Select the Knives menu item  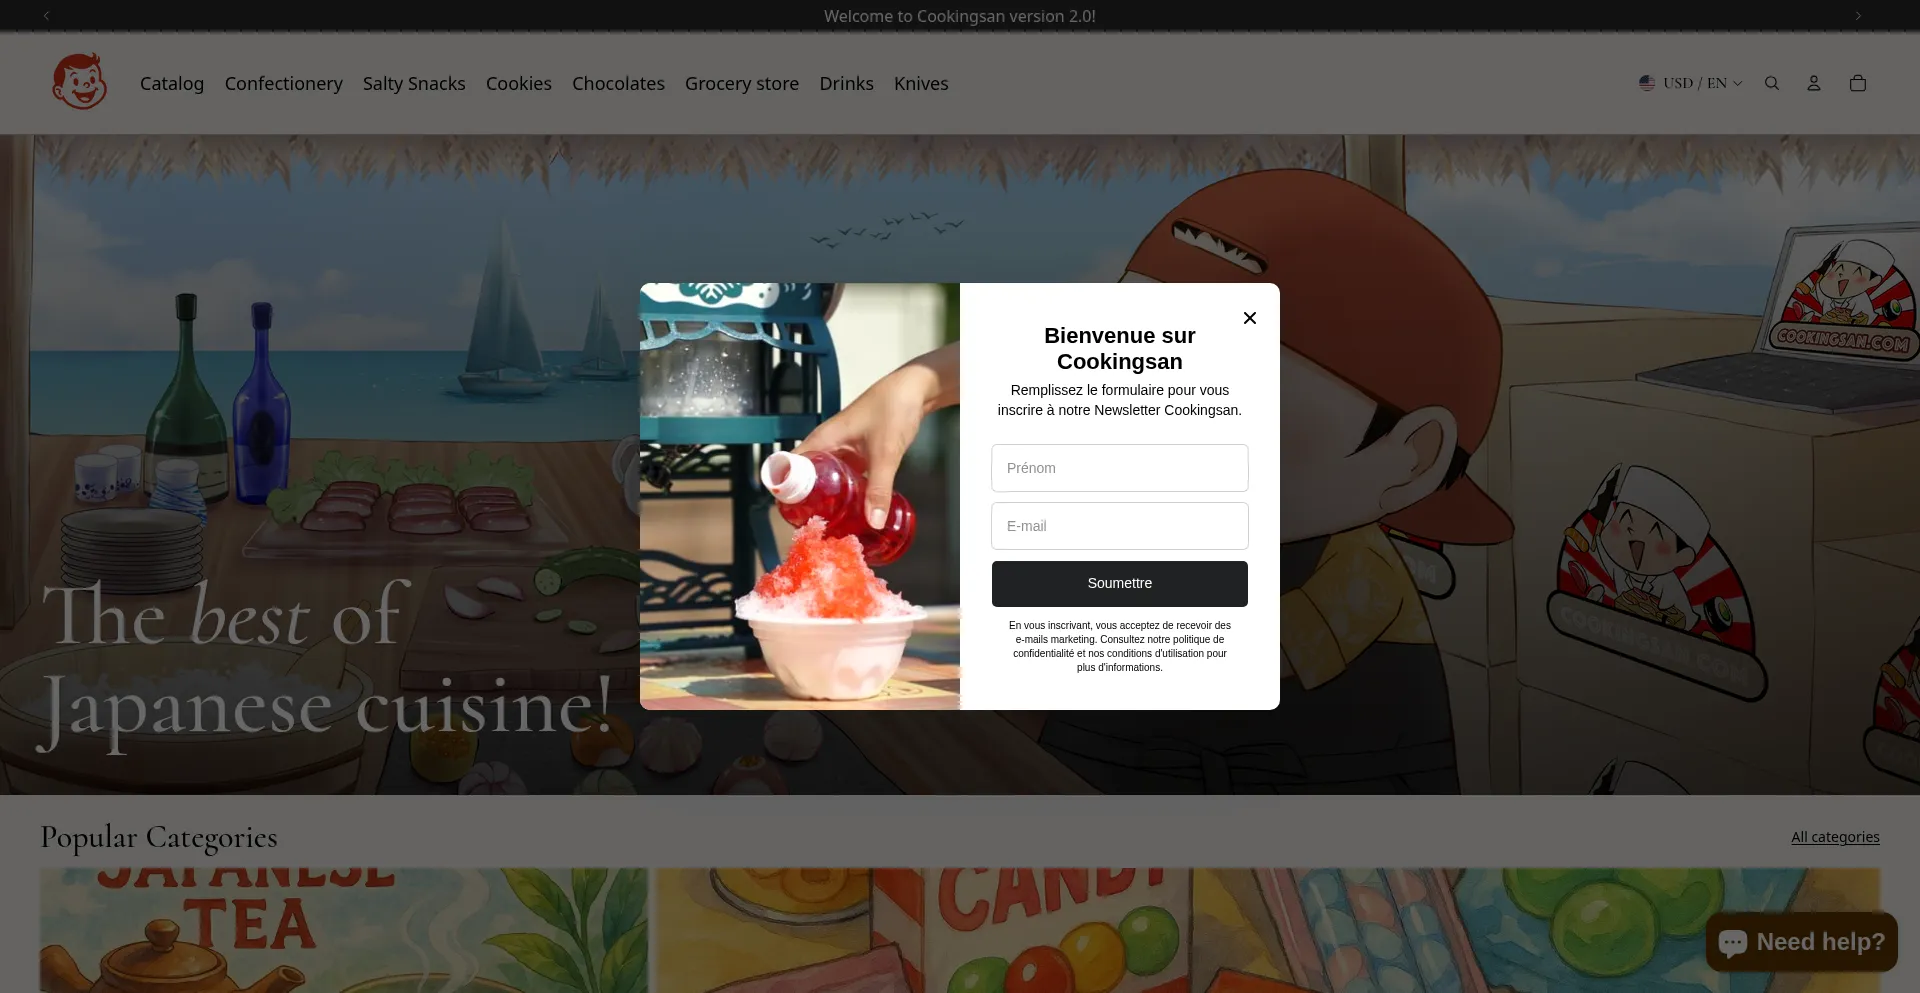pos(920,84)
